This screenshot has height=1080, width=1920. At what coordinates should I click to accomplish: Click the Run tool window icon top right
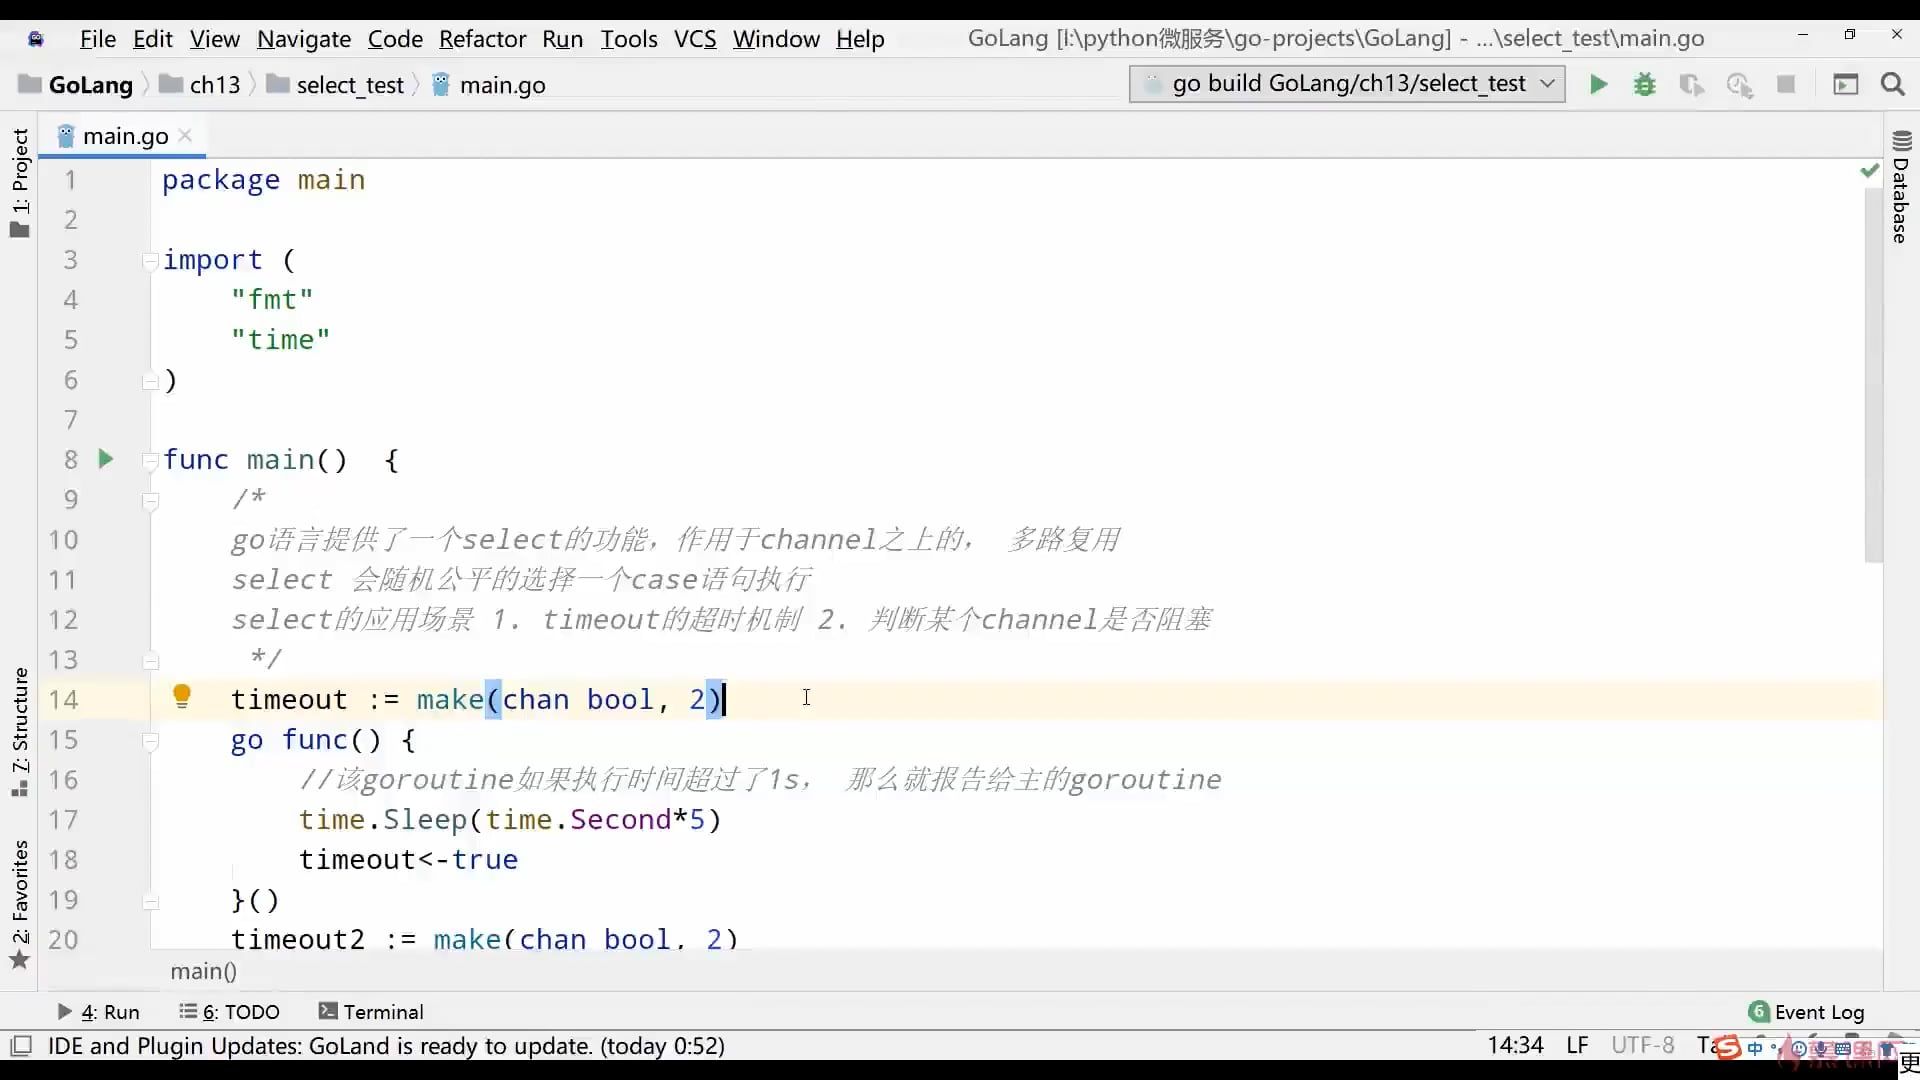pyautogui.click(x=1846, y=85)
